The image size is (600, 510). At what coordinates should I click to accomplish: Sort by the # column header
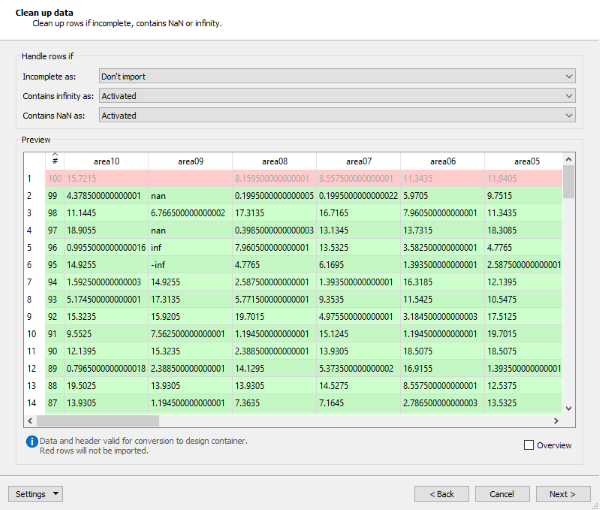pyautogui.click(x=55, y=161)
